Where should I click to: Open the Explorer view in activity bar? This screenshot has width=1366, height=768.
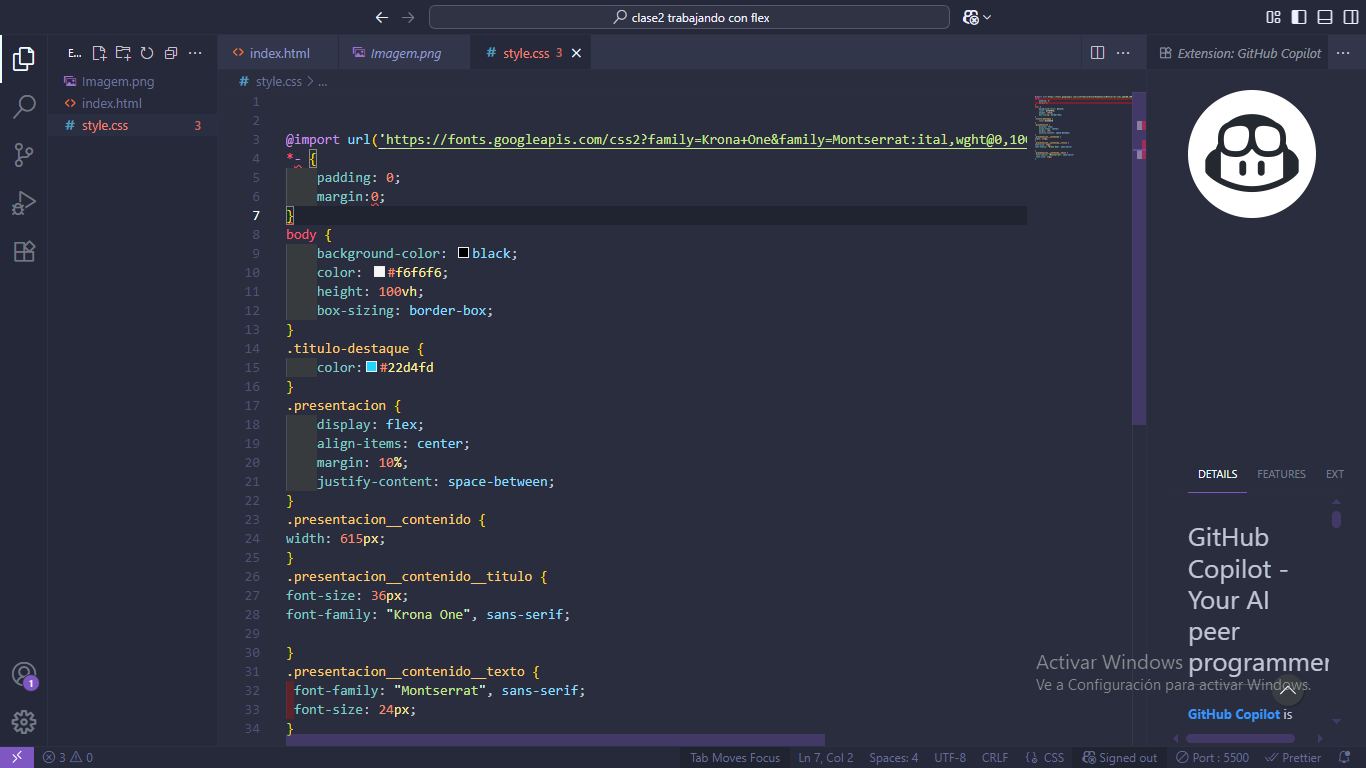24,58
